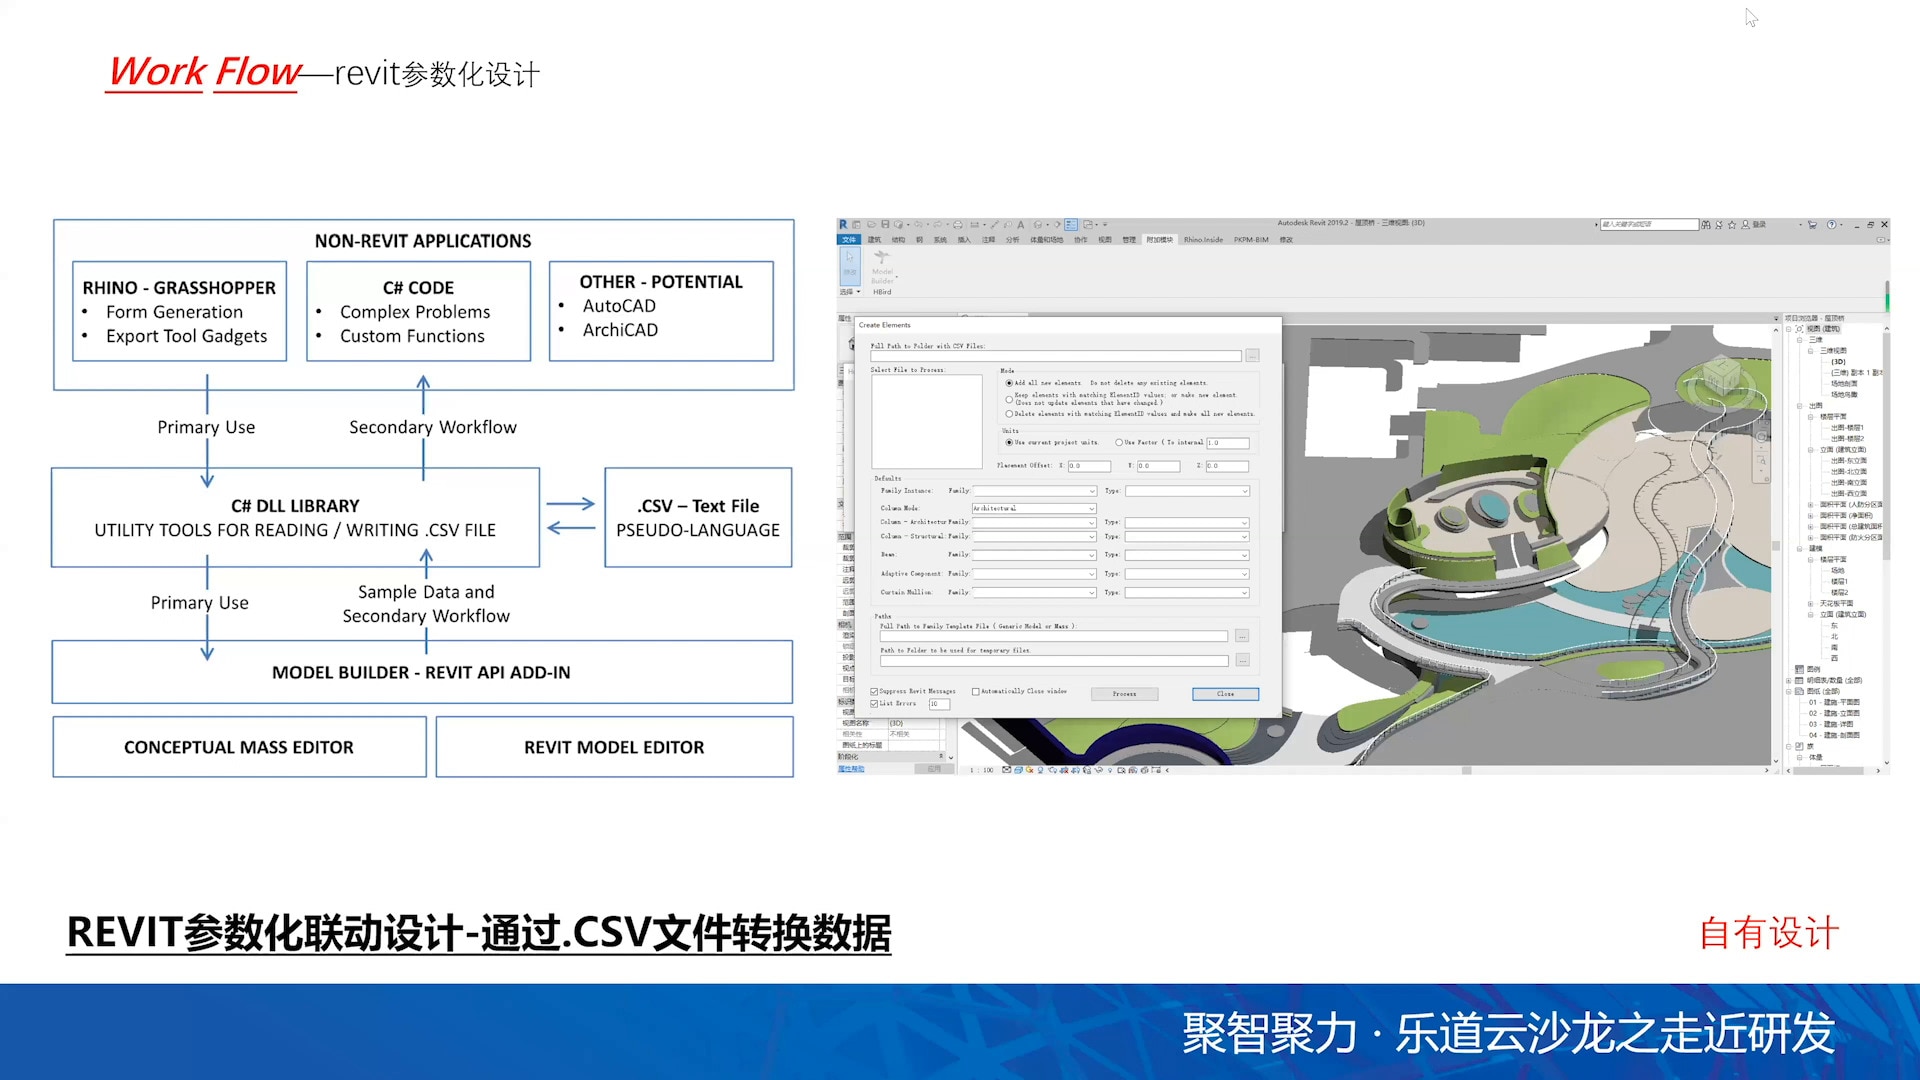Select 'Keep elements with matching ElementID' radio
The image size is (1920, 1080).
(1009, 398)
